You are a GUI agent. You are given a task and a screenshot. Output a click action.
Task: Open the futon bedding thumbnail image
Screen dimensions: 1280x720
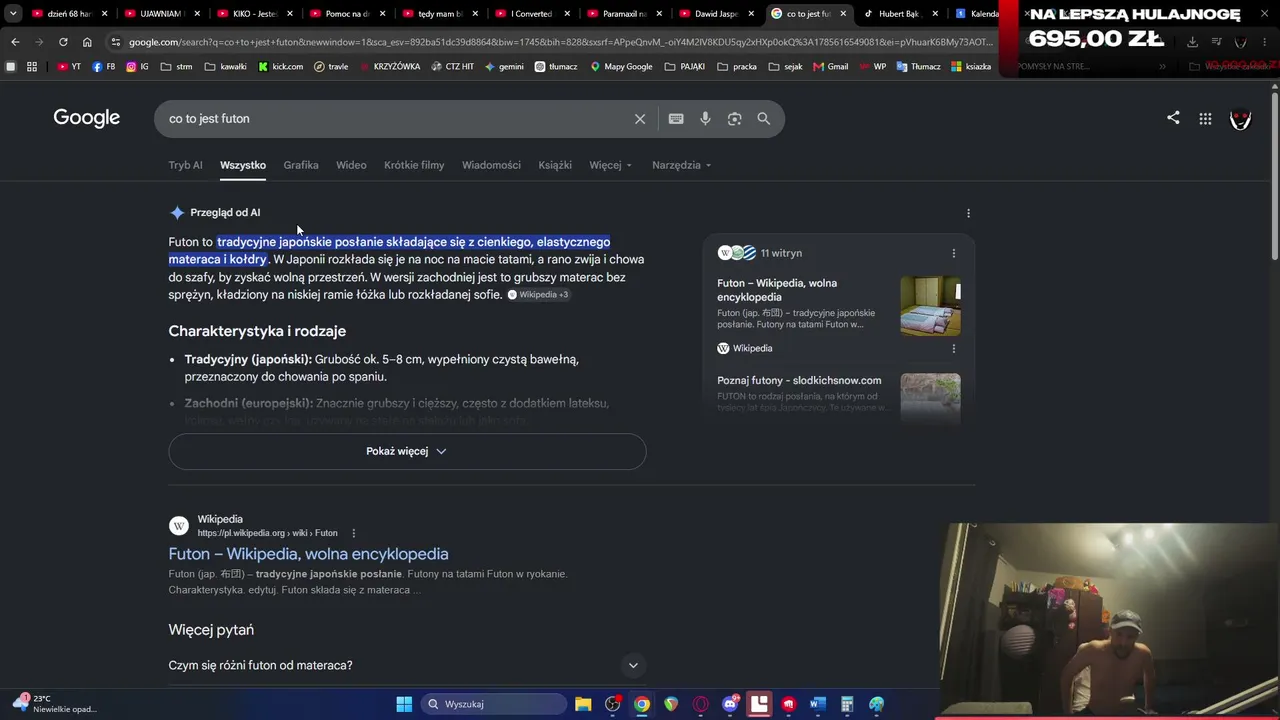point(930,306)
